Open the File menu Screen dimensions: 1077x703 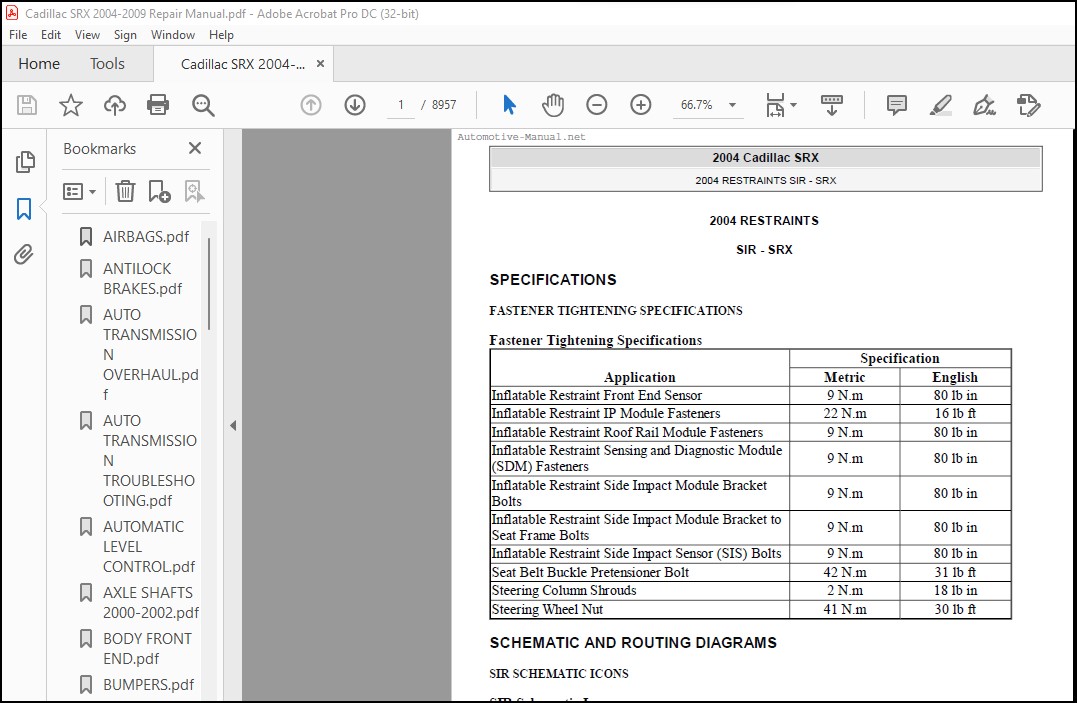tap(18, 34)
